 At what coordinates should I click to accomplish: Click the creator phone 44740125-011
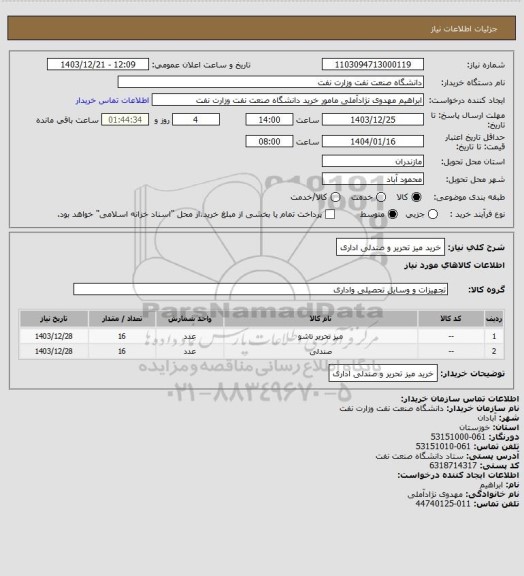click(x=443, y=504)
